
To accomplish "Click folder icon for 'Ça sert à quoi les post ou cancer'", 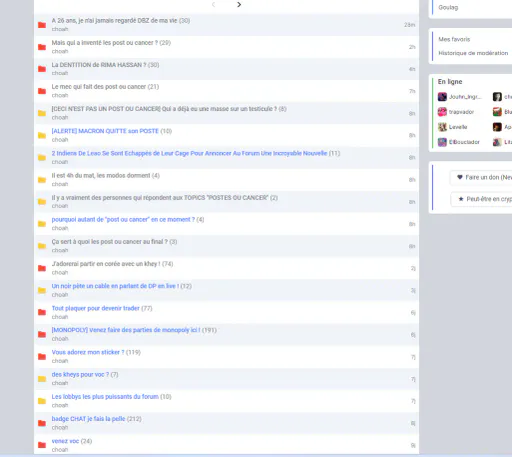I will (x=42, y=246).
